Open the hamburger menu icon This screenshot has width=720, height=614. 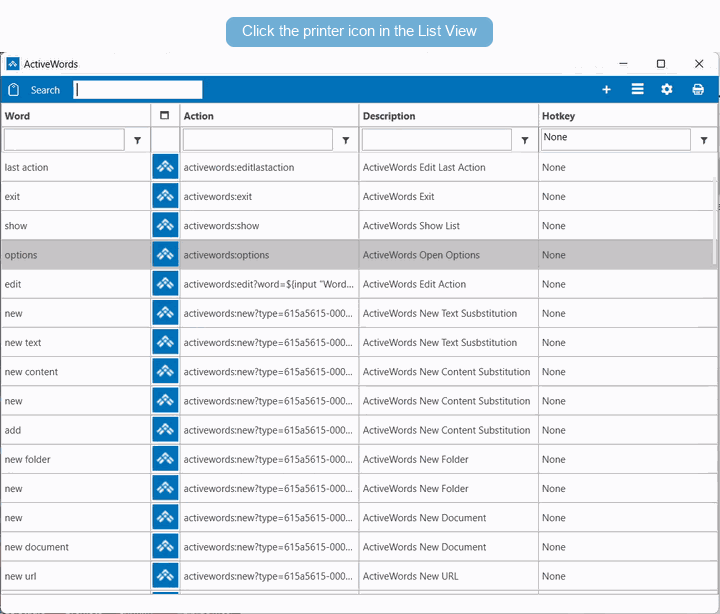[x=637, y=89]
